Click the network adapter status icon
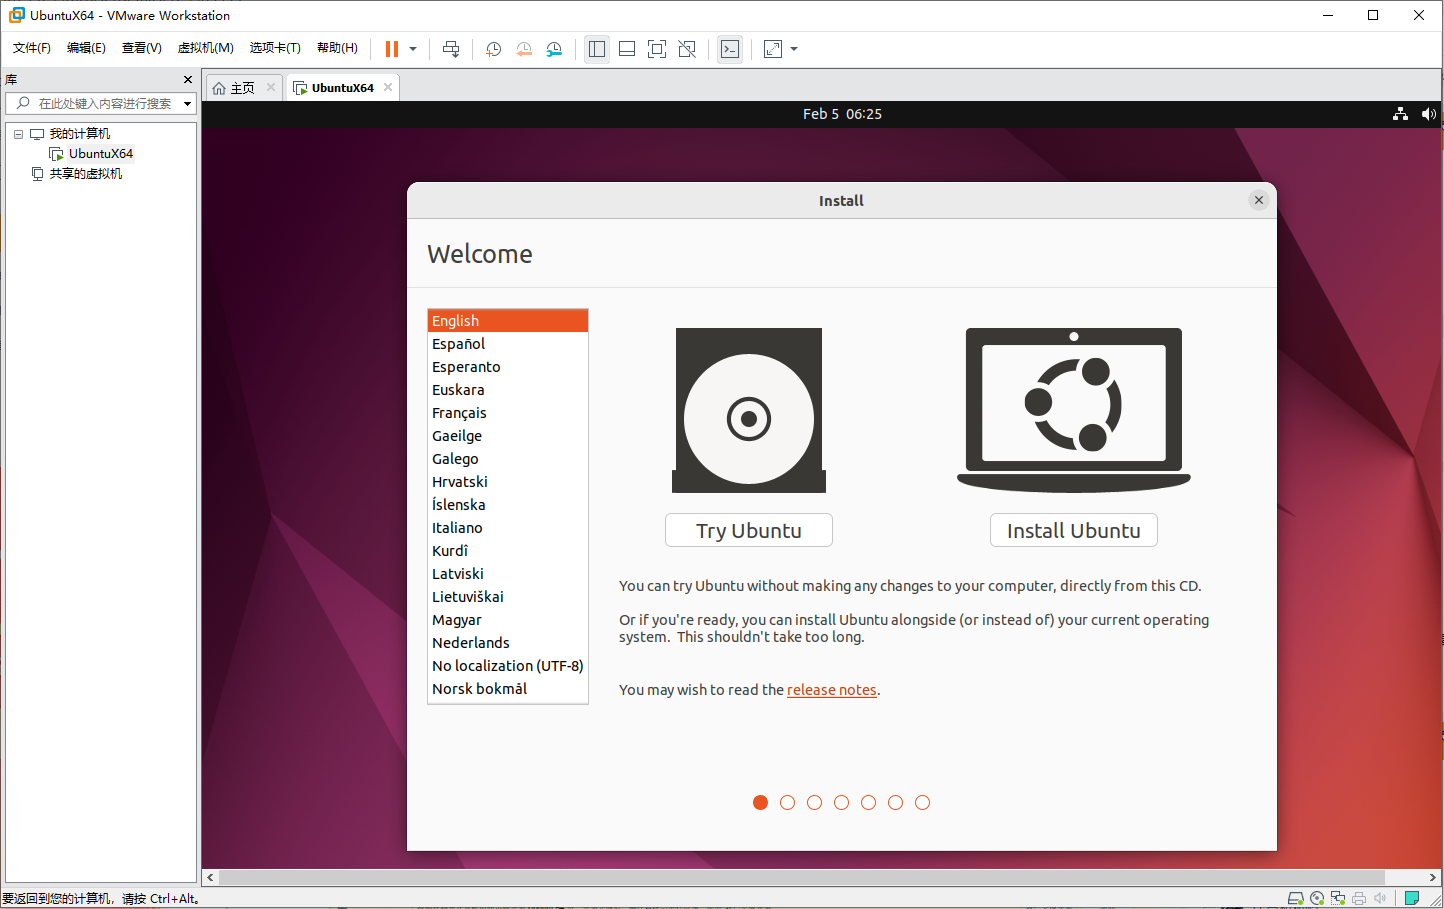The width and height of the screenshot is (1444, 909). point(1338,898)
